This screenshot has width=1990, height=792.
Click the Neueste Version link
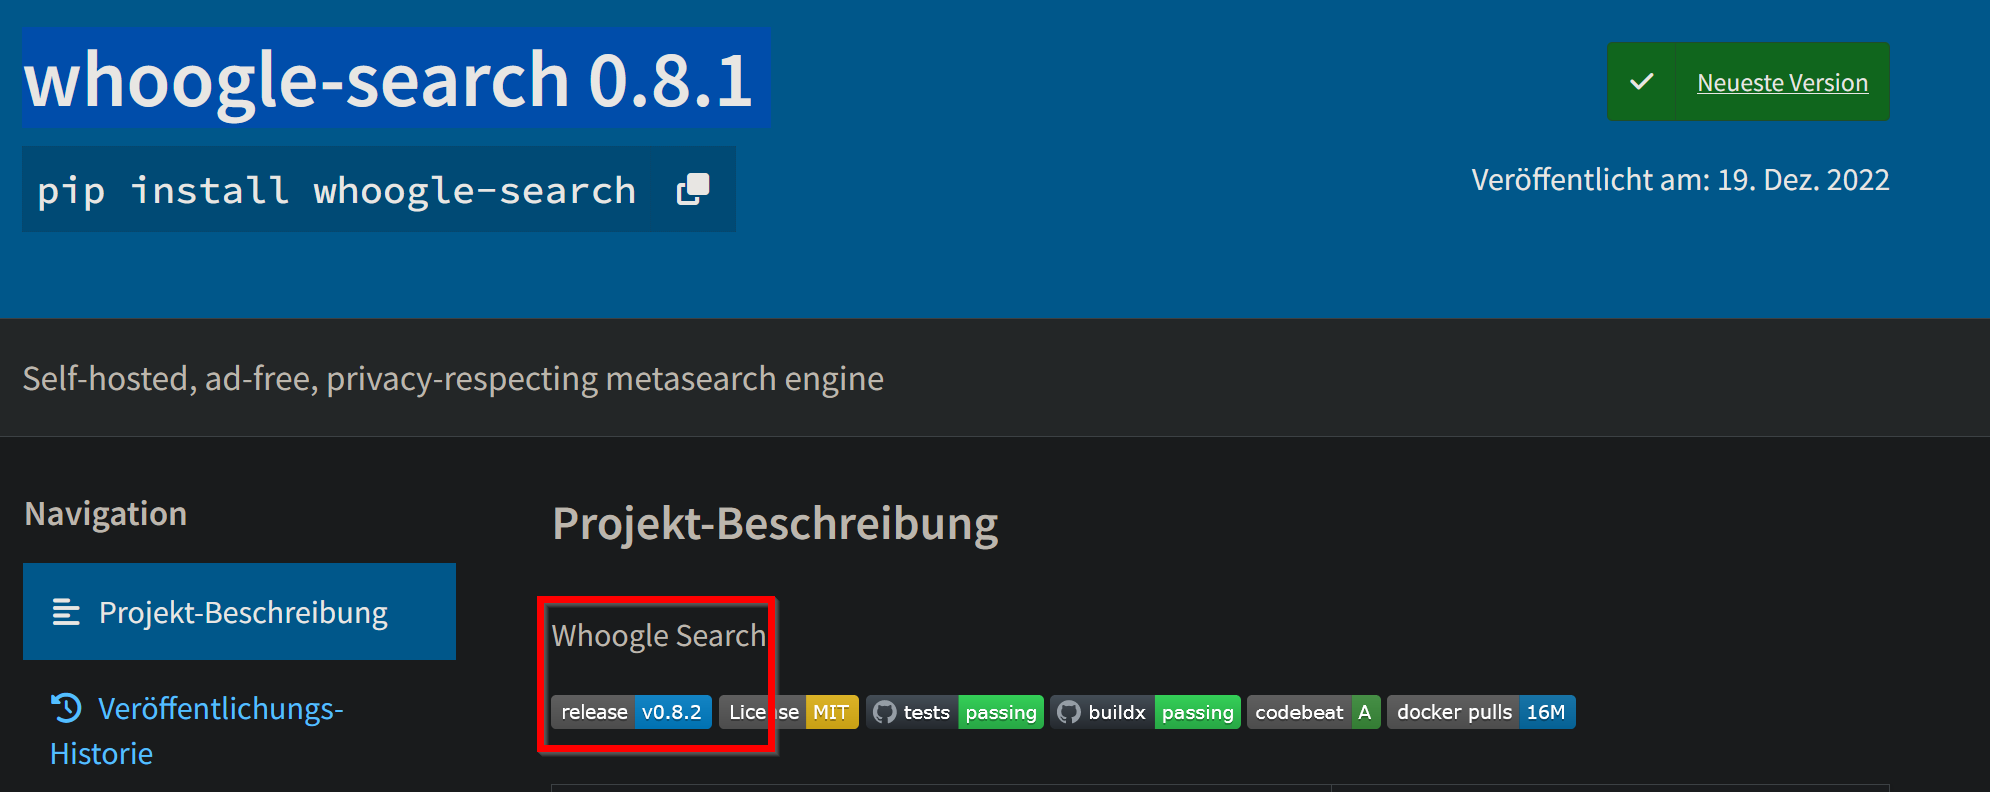(x=1782, y=83)
